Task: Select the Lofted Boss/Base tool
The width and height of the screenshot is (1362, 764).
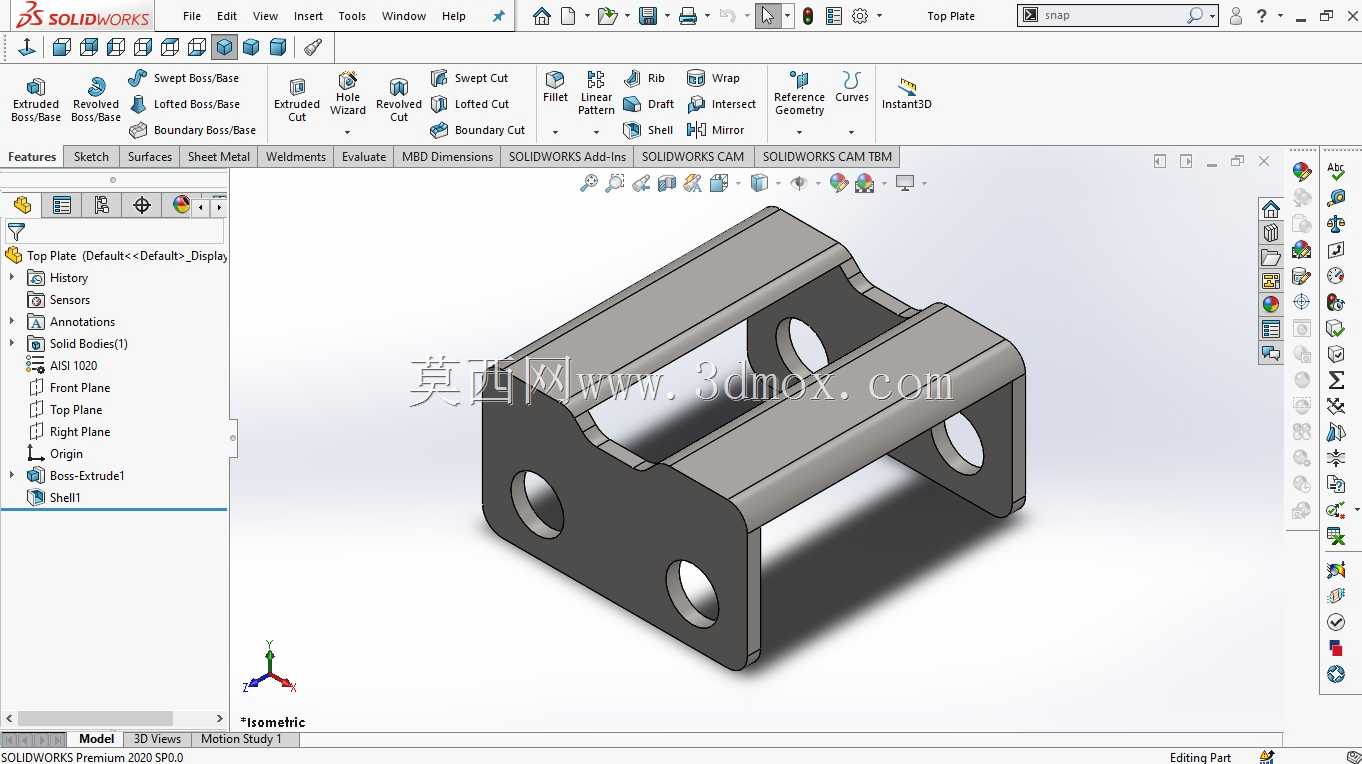Action: tap(184, 104)
